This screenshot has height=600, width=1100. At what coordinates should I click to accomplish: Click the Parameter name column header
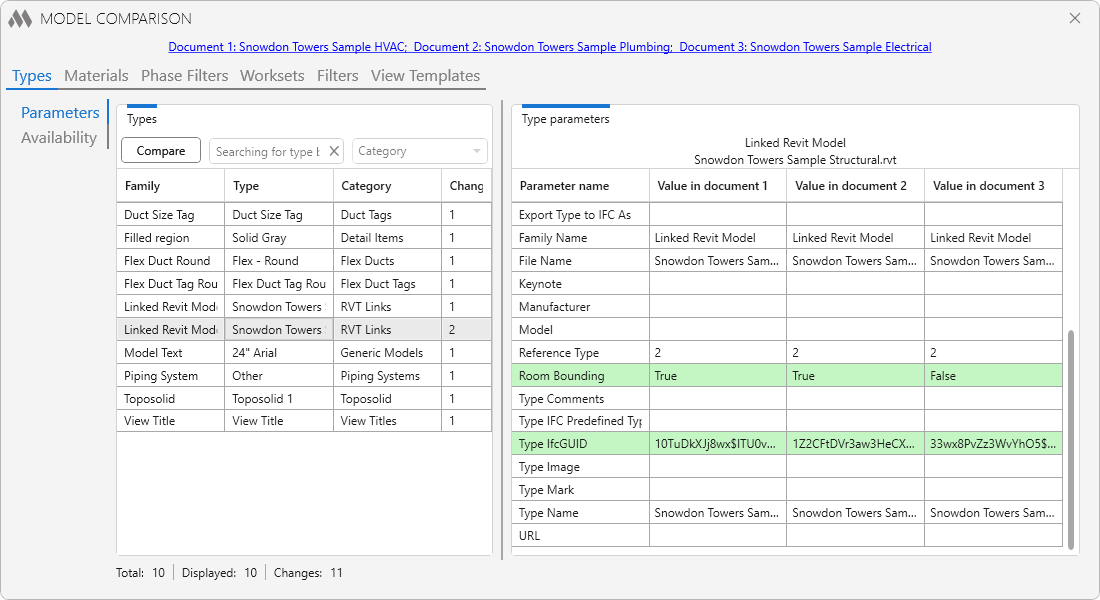[x=580, y=186]
